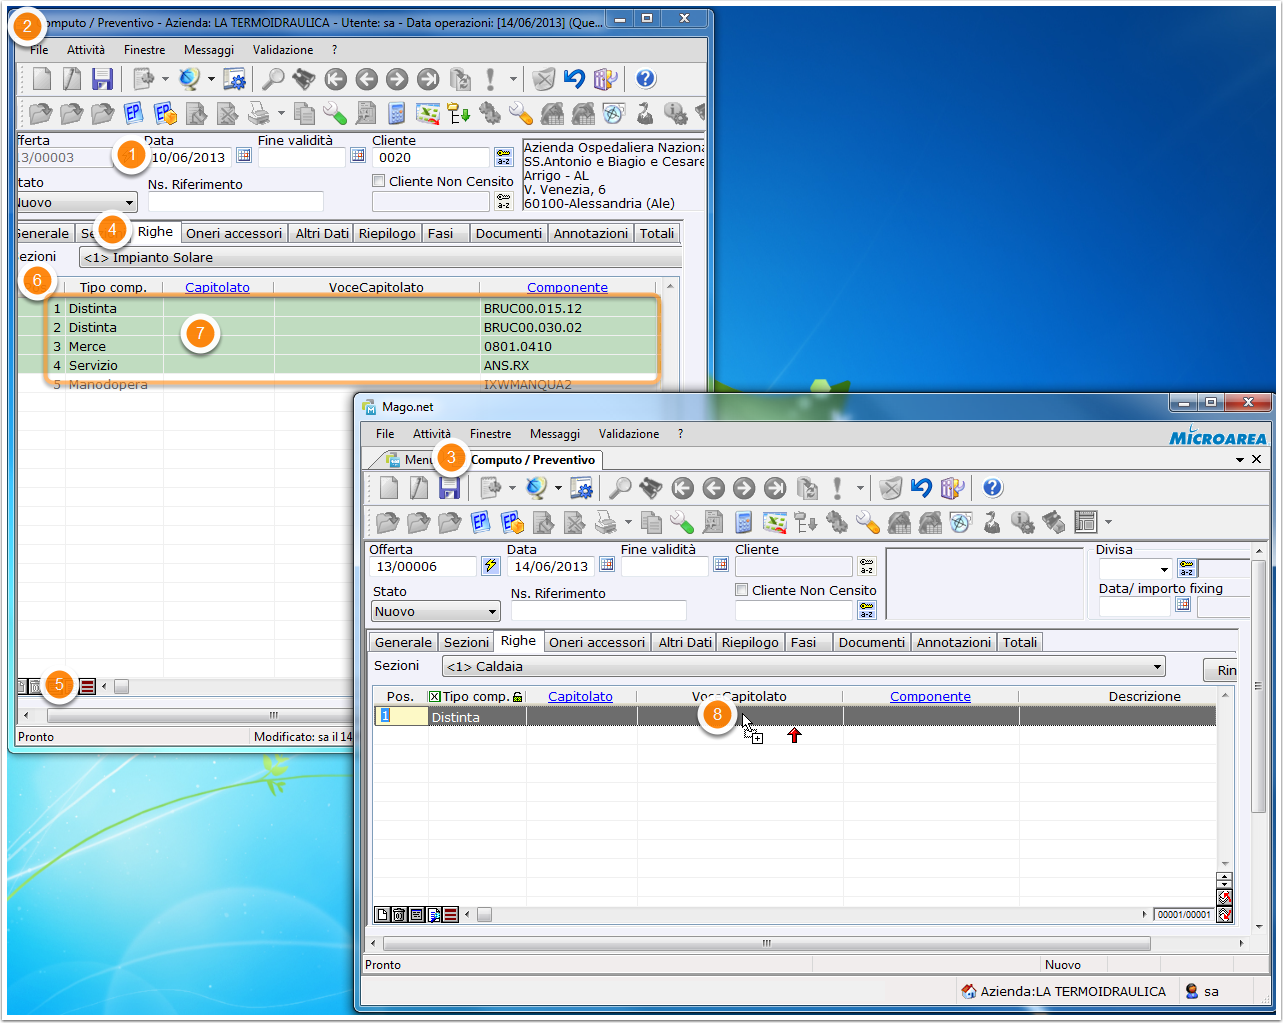Click the printer icon in Mago.net second toolbar
The image size is (1283, 1023).
(605, 521)
